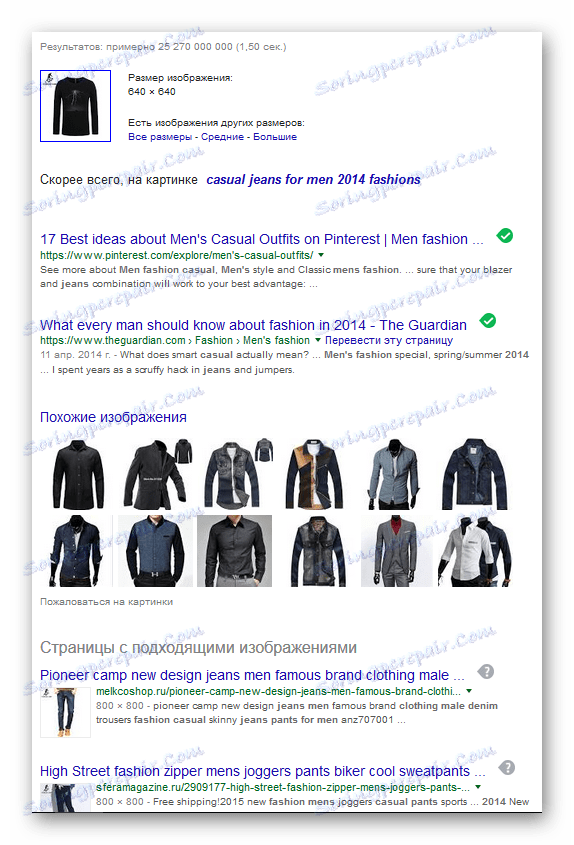Open 'Похожие изображения' similar images heading

113,417
